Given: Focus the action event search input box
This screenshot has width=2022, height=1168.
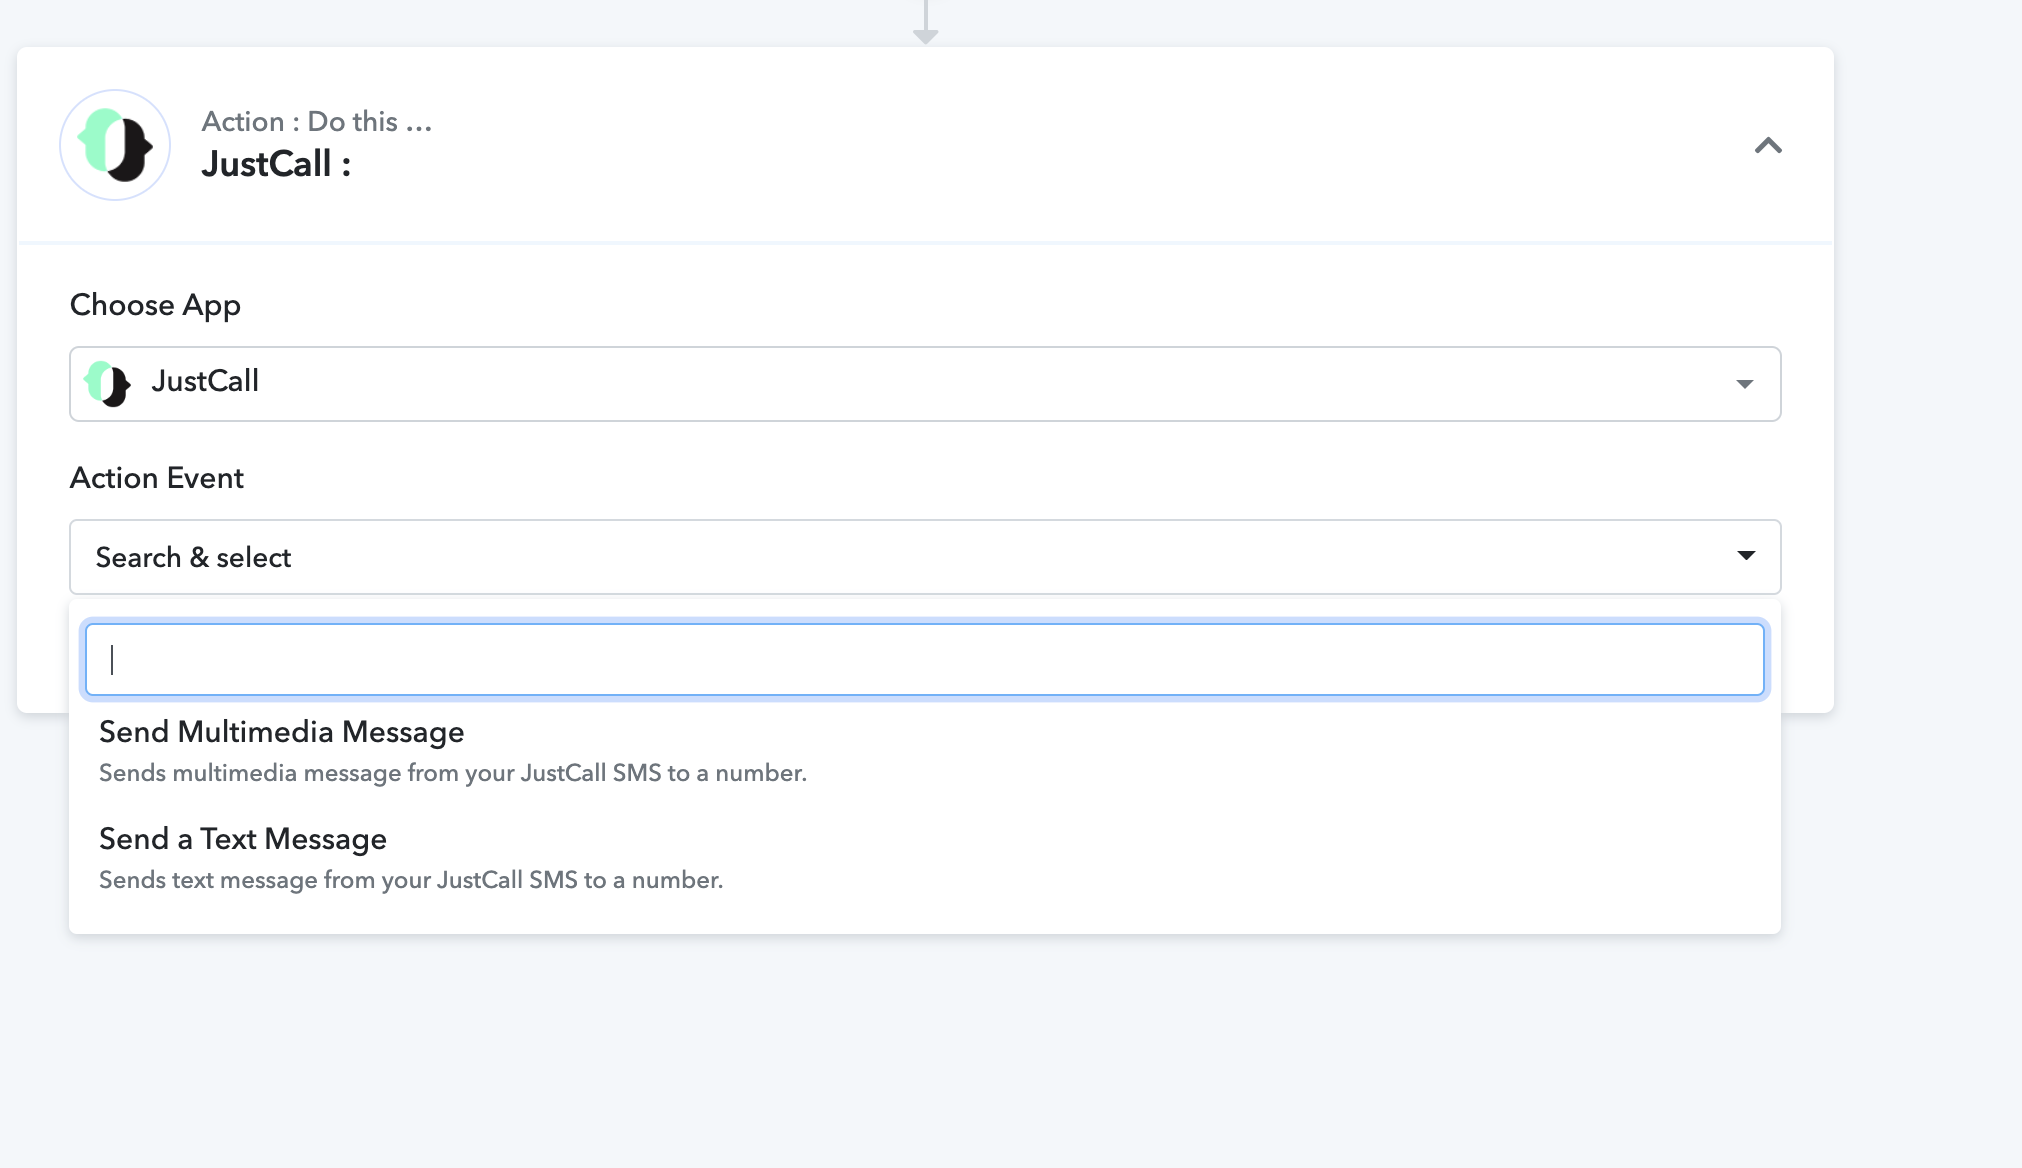Looking at the screenshot, I should pos(925,660).
